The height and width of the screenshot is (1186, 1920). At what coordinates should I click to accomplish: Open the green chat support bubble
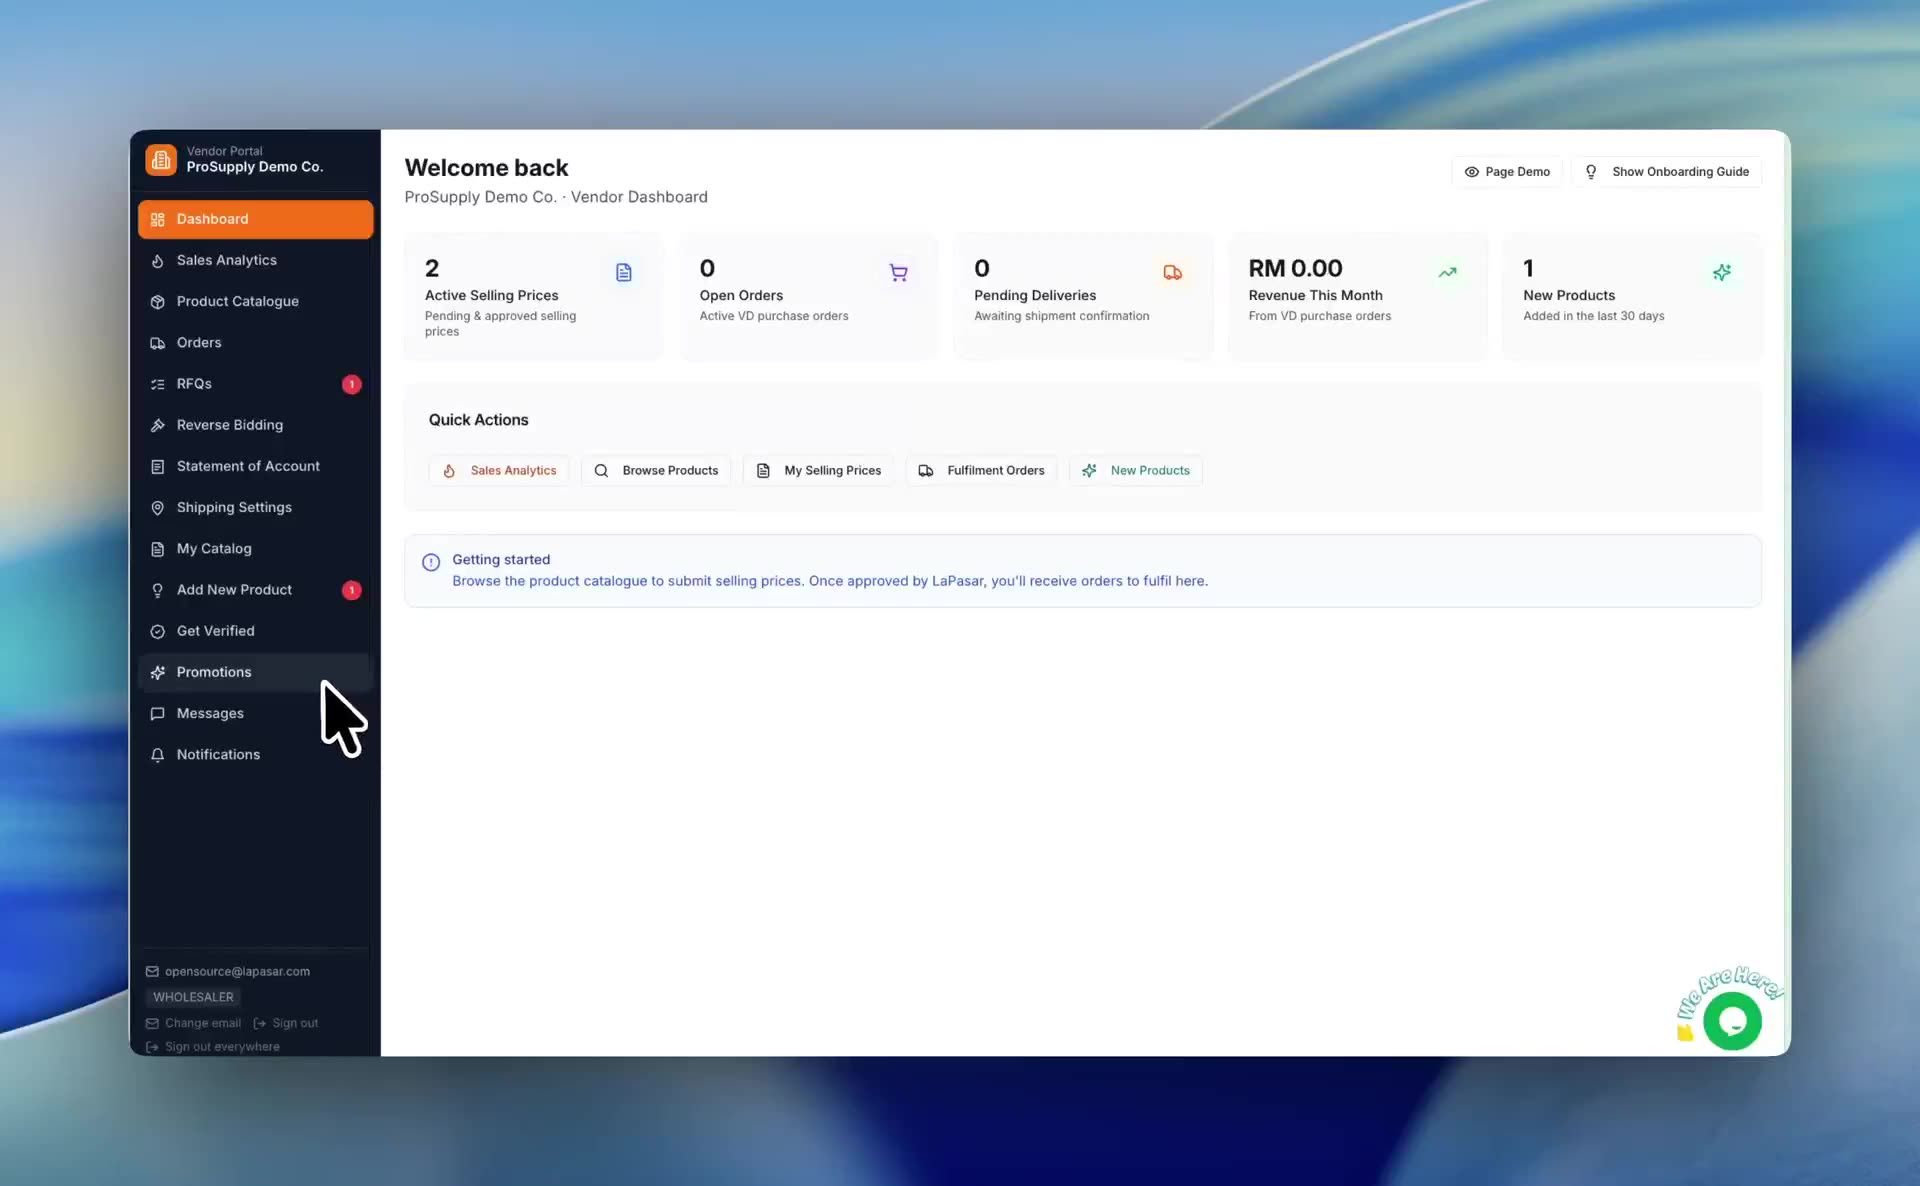coord(1732,1021)
